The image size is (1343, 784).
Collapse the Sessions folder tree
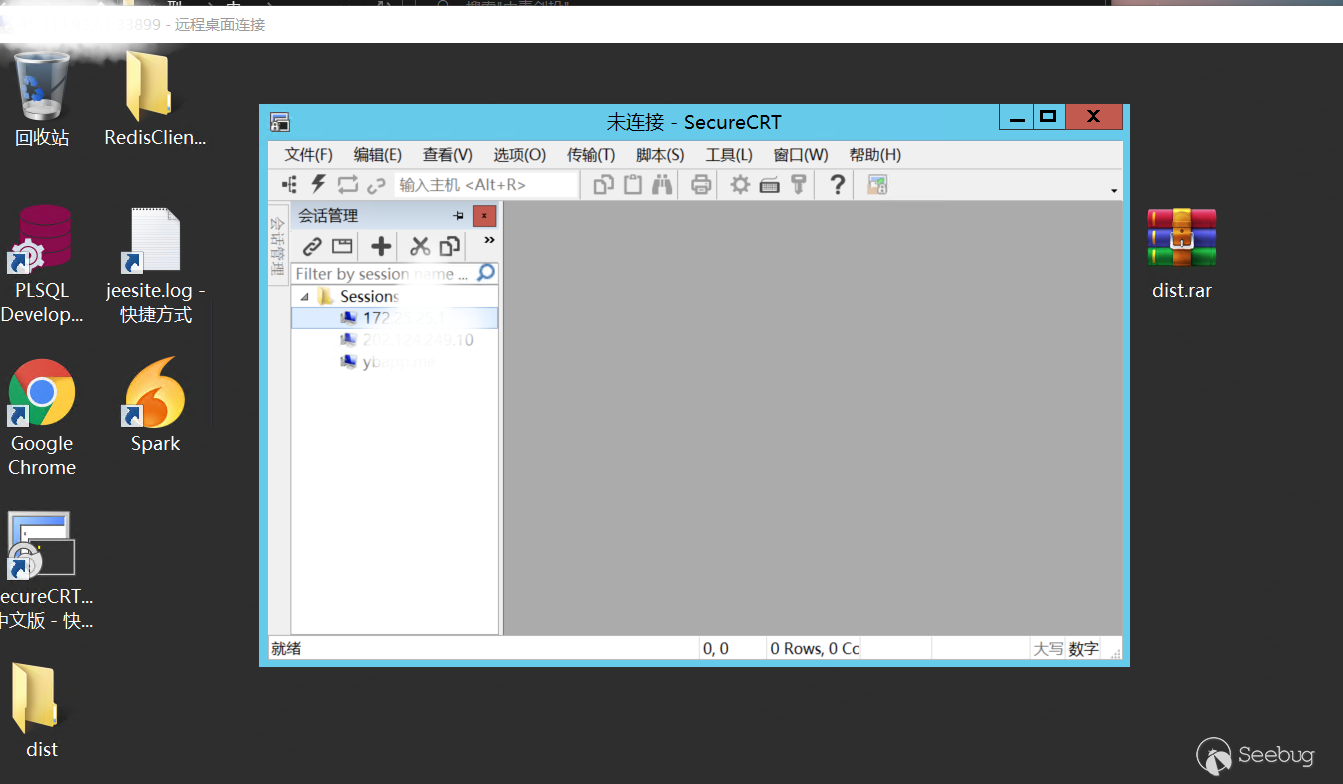tap(305, 297)
